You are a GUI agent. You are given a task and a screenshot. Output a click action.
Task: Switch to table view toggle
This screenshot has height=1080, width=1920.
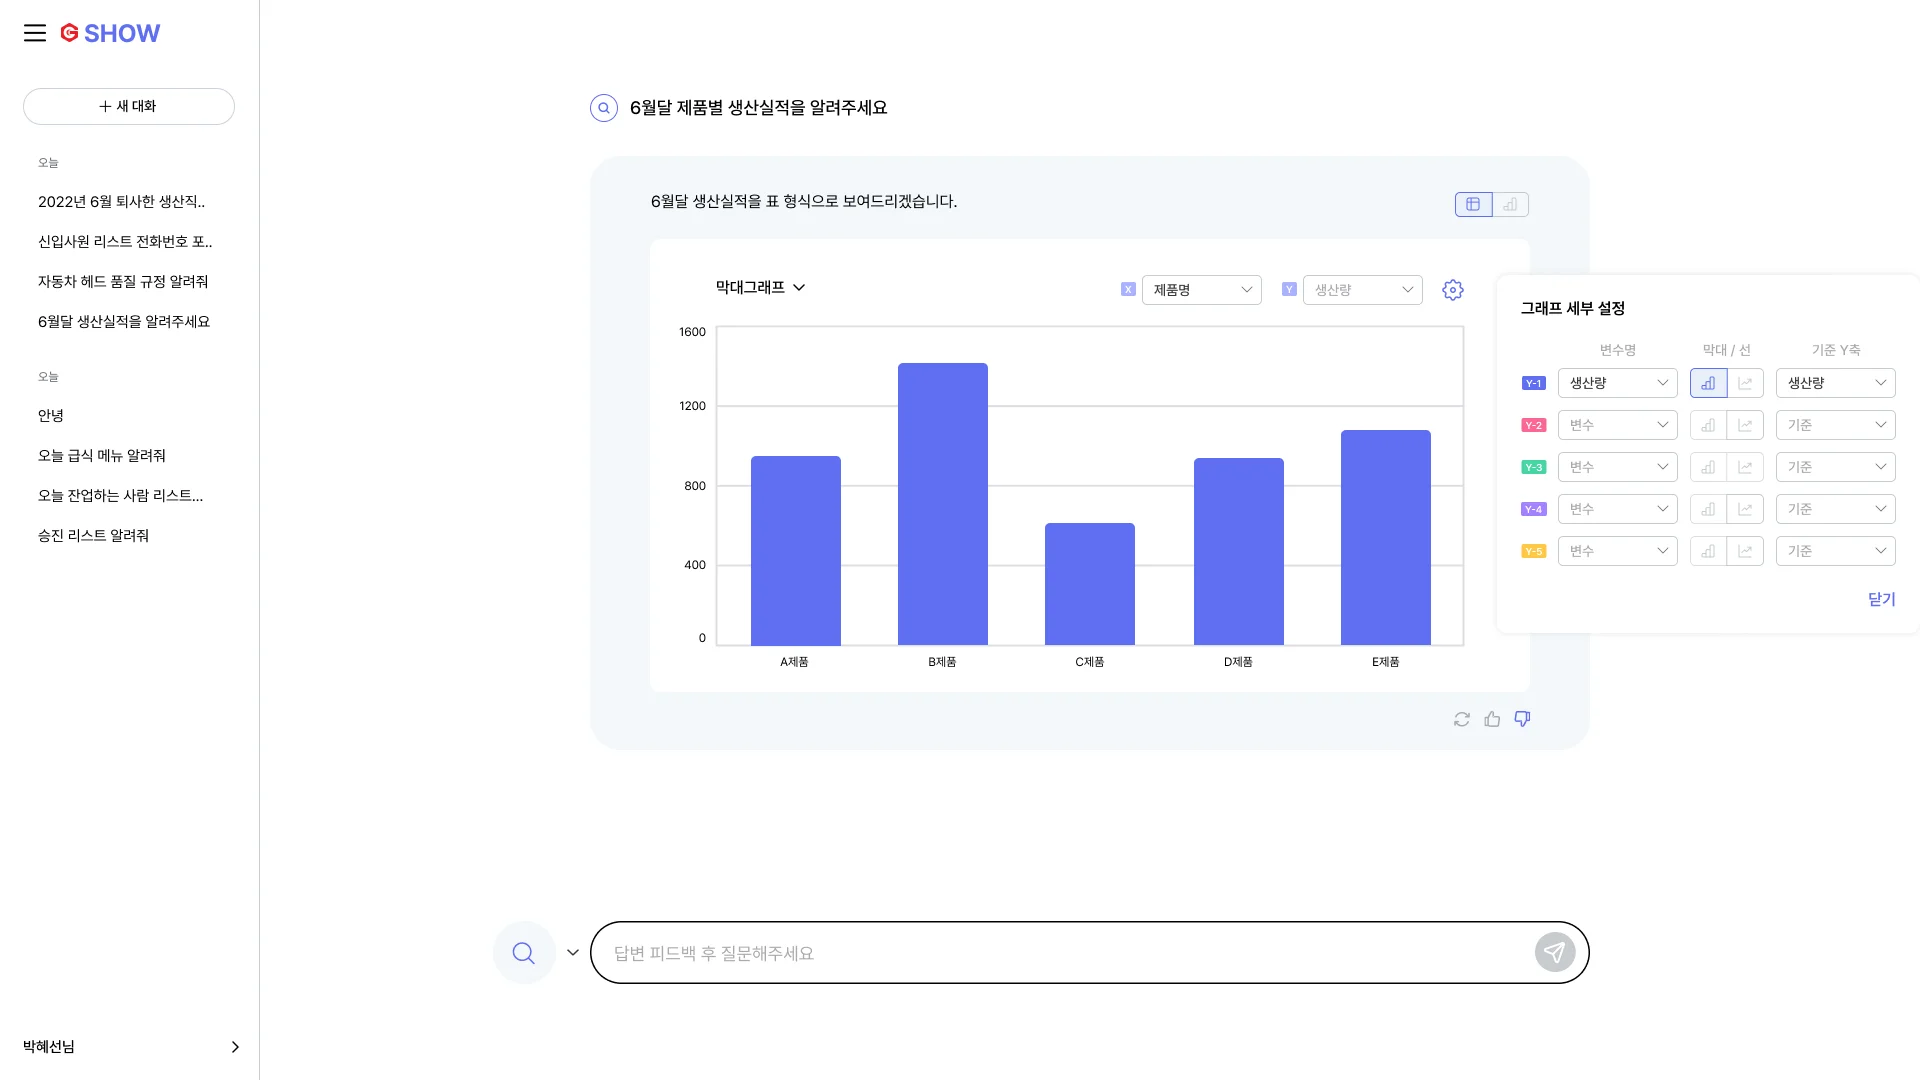pyautogui.click(x=1473, y=204)
